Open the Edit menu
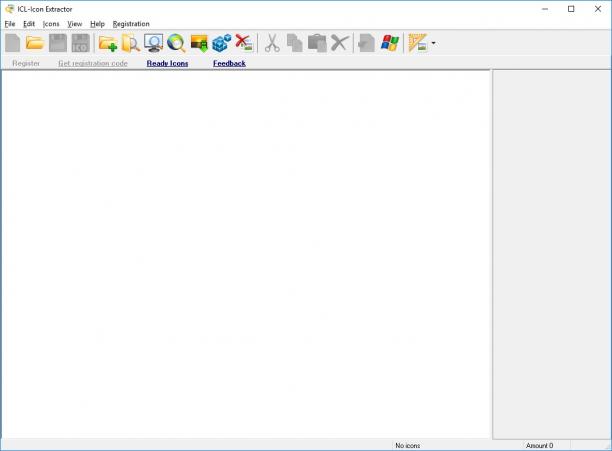The width and height of the screenshot is (612, 451). point(29,24)
